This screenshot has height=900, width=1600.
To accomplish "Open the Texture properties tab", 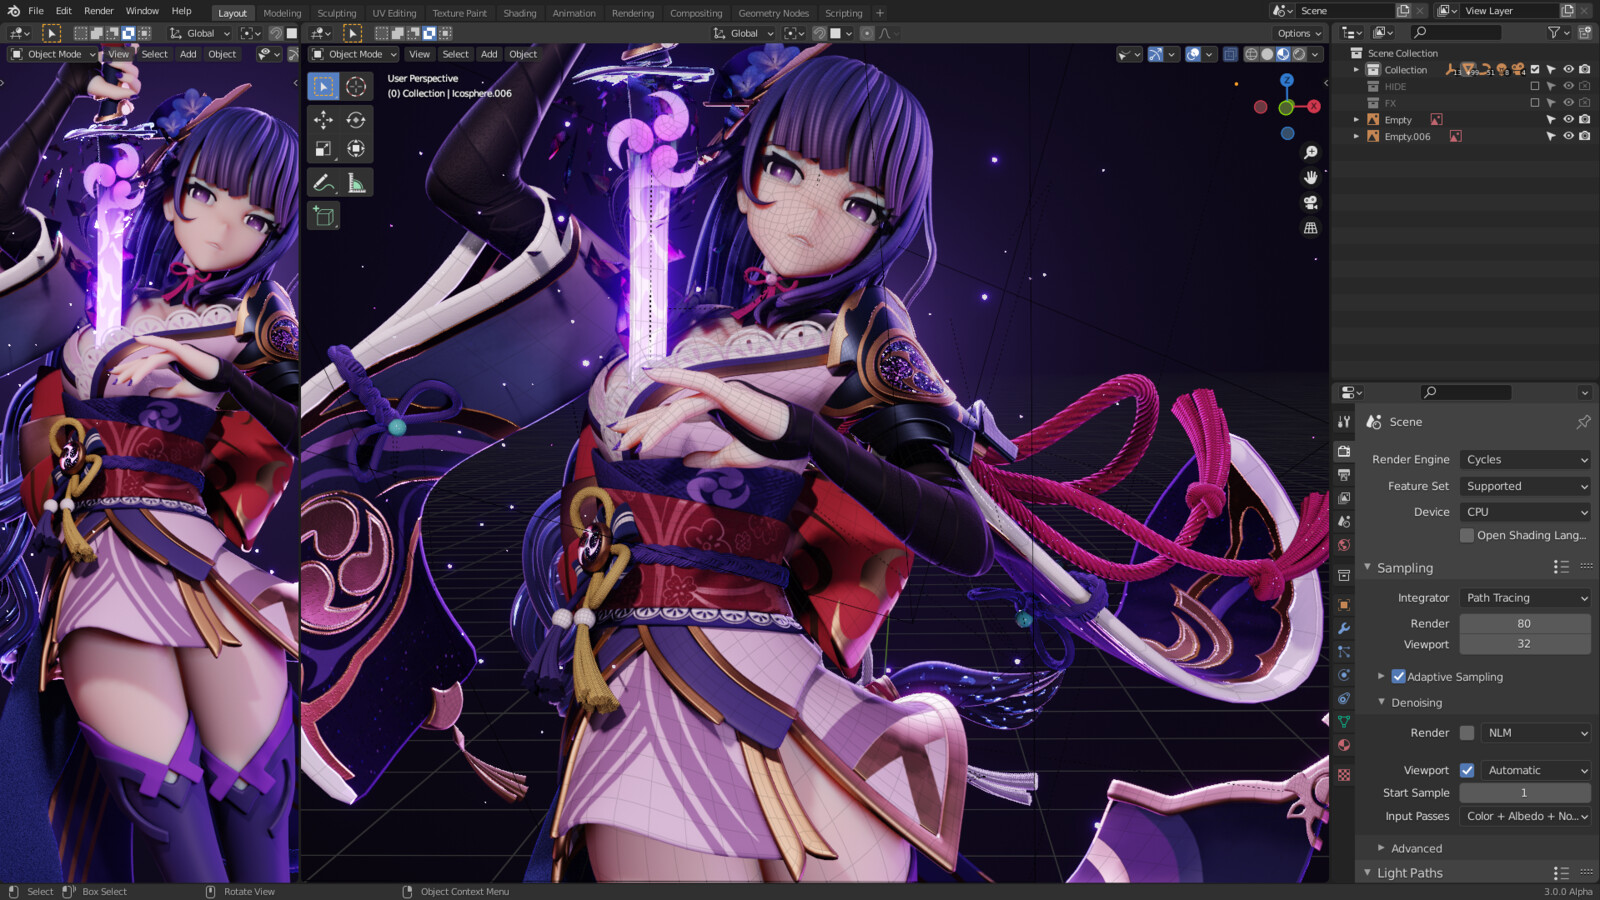I will pos(1344,775).
